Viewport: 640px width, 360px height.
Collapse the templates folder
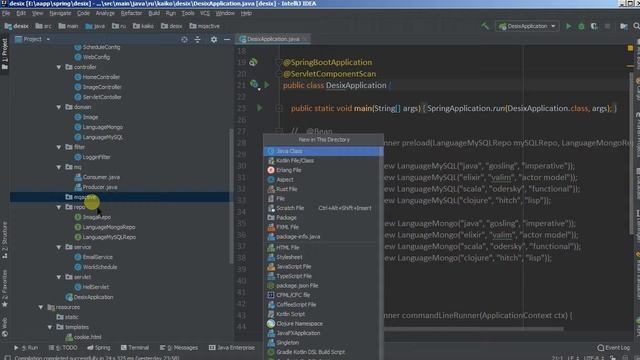(x=50, y=327)
